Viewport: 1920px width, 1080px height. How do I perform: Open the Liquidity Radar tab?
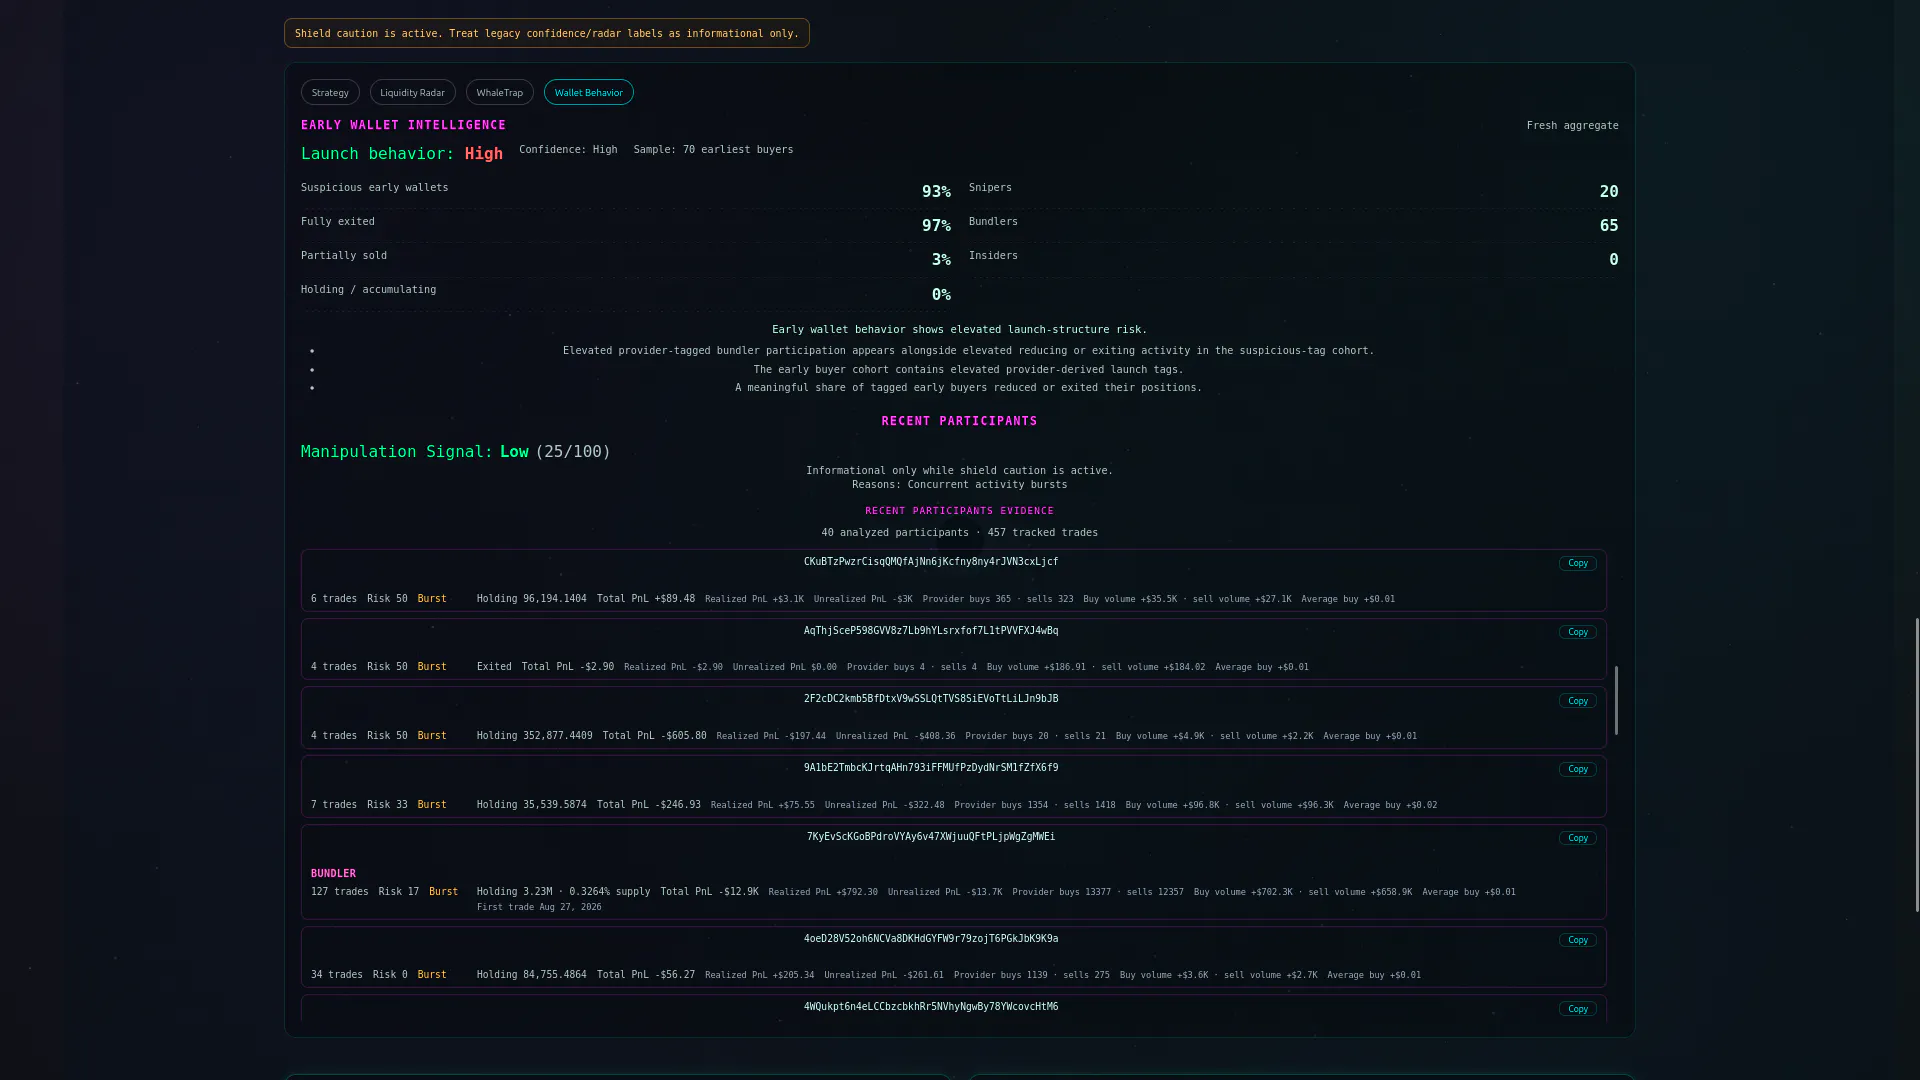(x=412, y=92)
